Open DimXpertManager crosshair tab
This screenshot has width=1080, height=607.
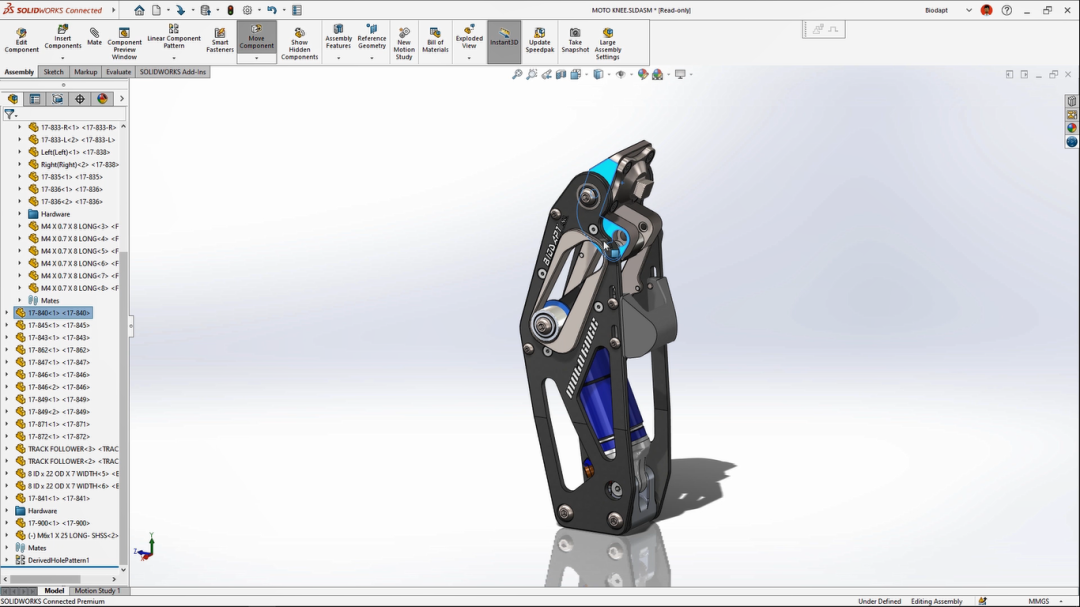click(x=80, y=99)
